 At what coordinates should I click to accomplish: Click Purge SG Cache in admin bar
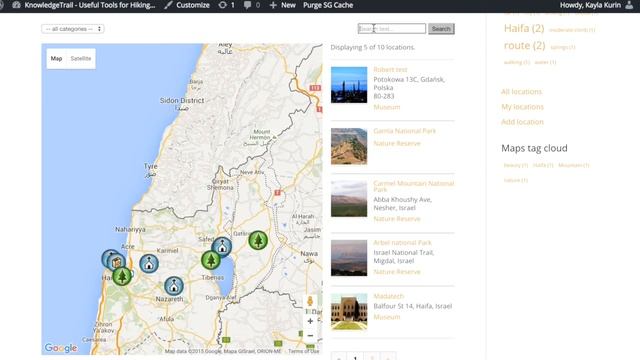click(328, 5)
